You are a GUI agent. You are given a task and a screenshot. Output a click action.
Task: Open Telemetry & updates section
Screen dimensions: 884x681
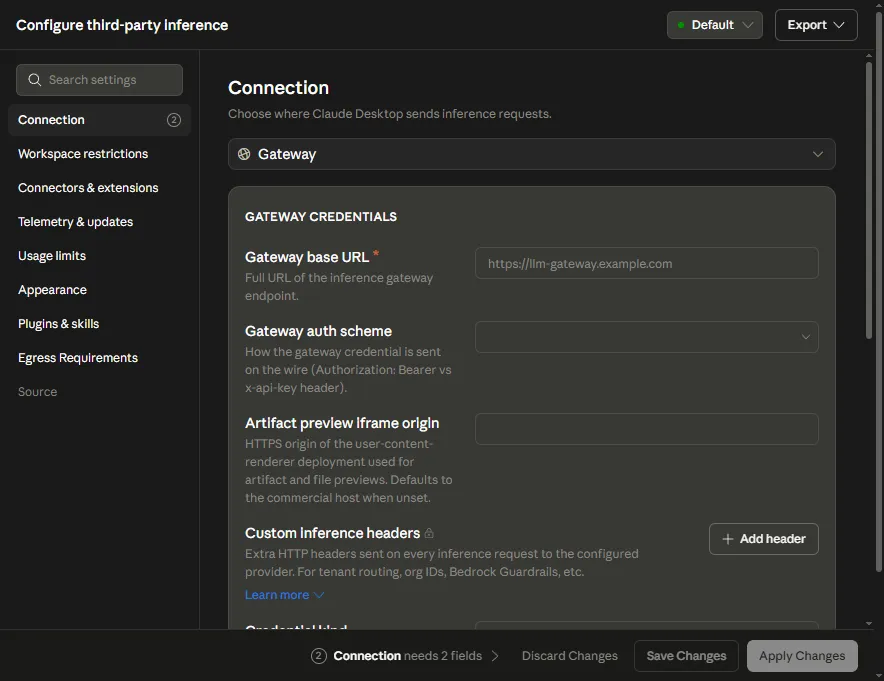(76, 222)
